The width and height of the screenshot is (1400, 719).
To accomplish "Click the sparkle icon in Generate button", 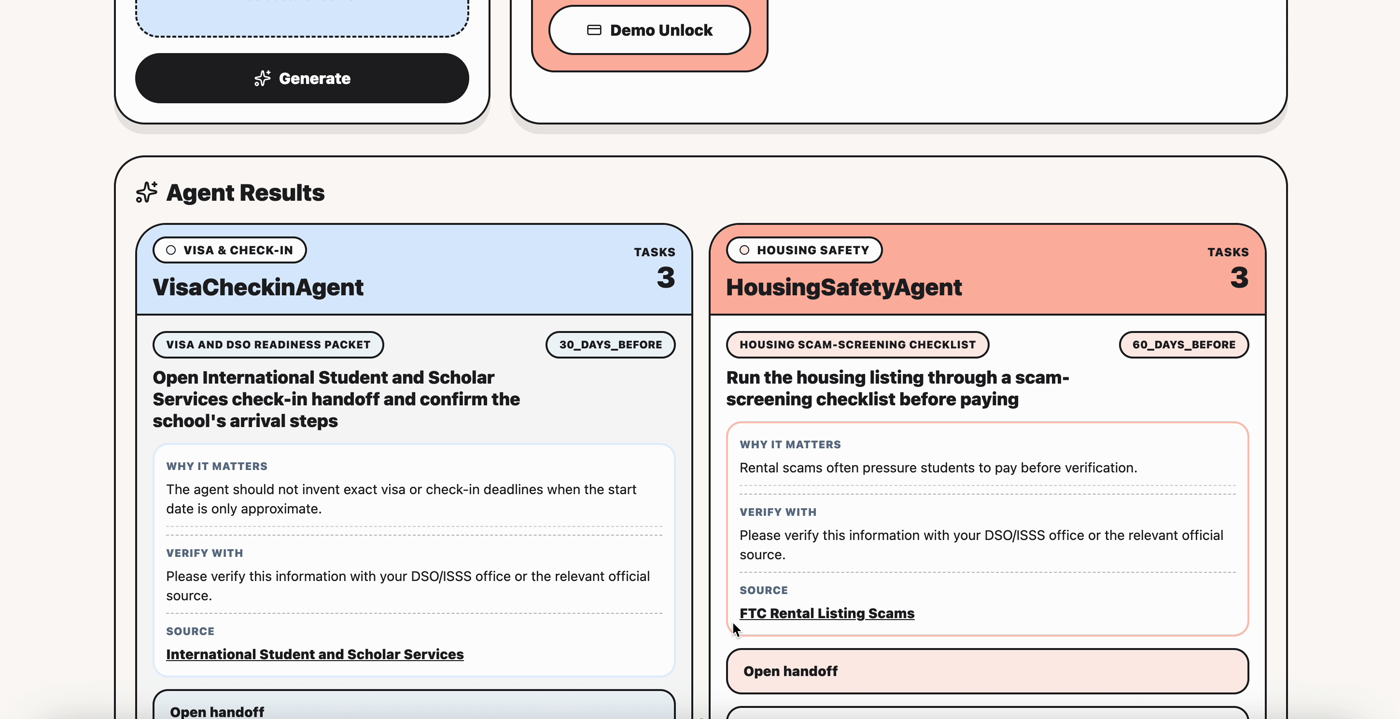I will pos(262,78).
